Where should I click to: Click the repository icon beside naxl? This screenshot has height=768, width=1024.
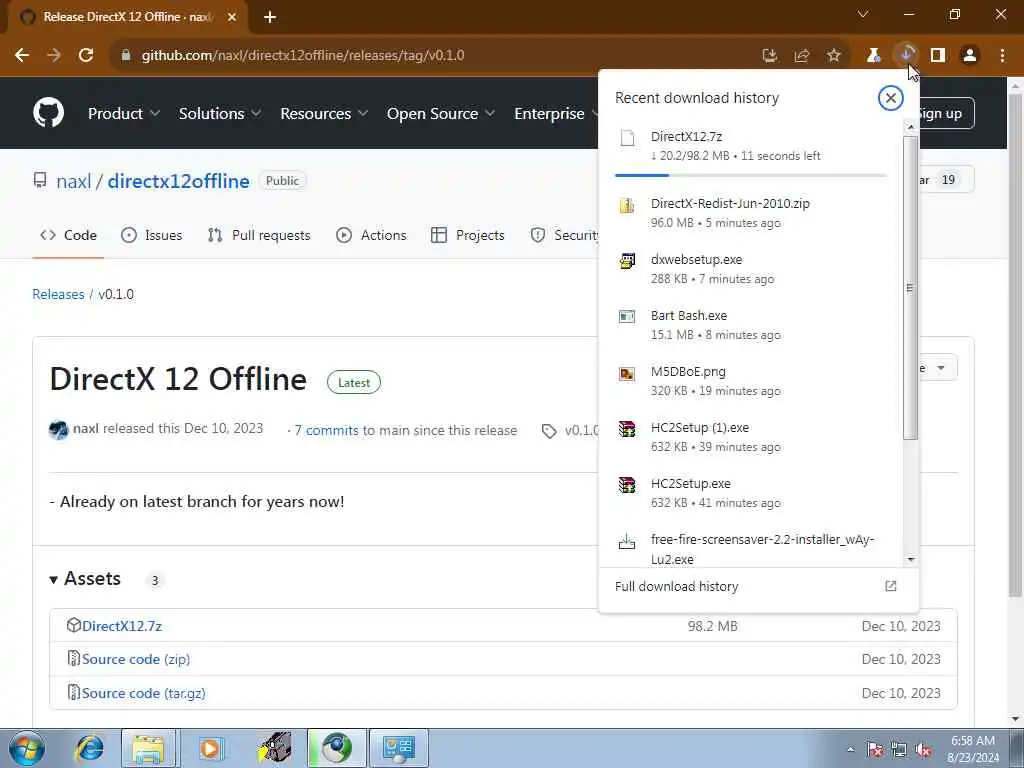40,180
